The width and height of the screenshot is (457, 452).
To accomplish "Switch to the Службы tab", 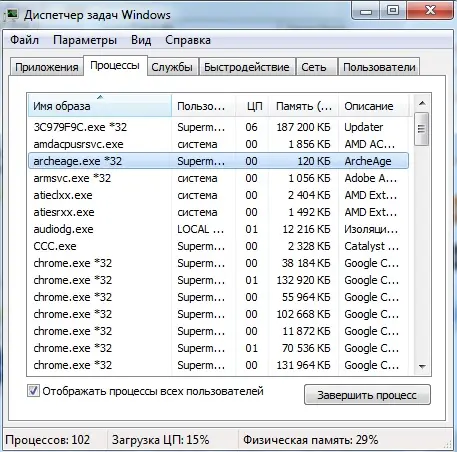I will click(172, 67).
